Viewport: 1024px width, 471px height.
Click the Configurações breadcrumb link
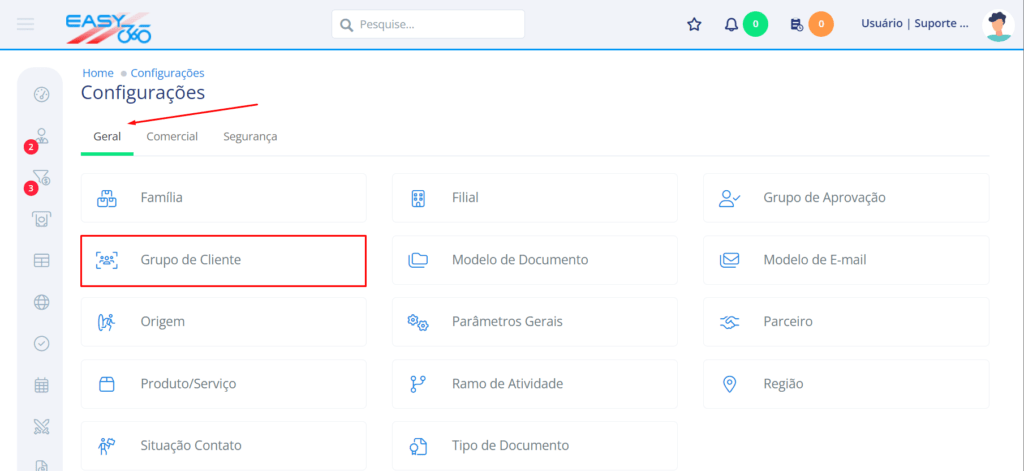167,73
